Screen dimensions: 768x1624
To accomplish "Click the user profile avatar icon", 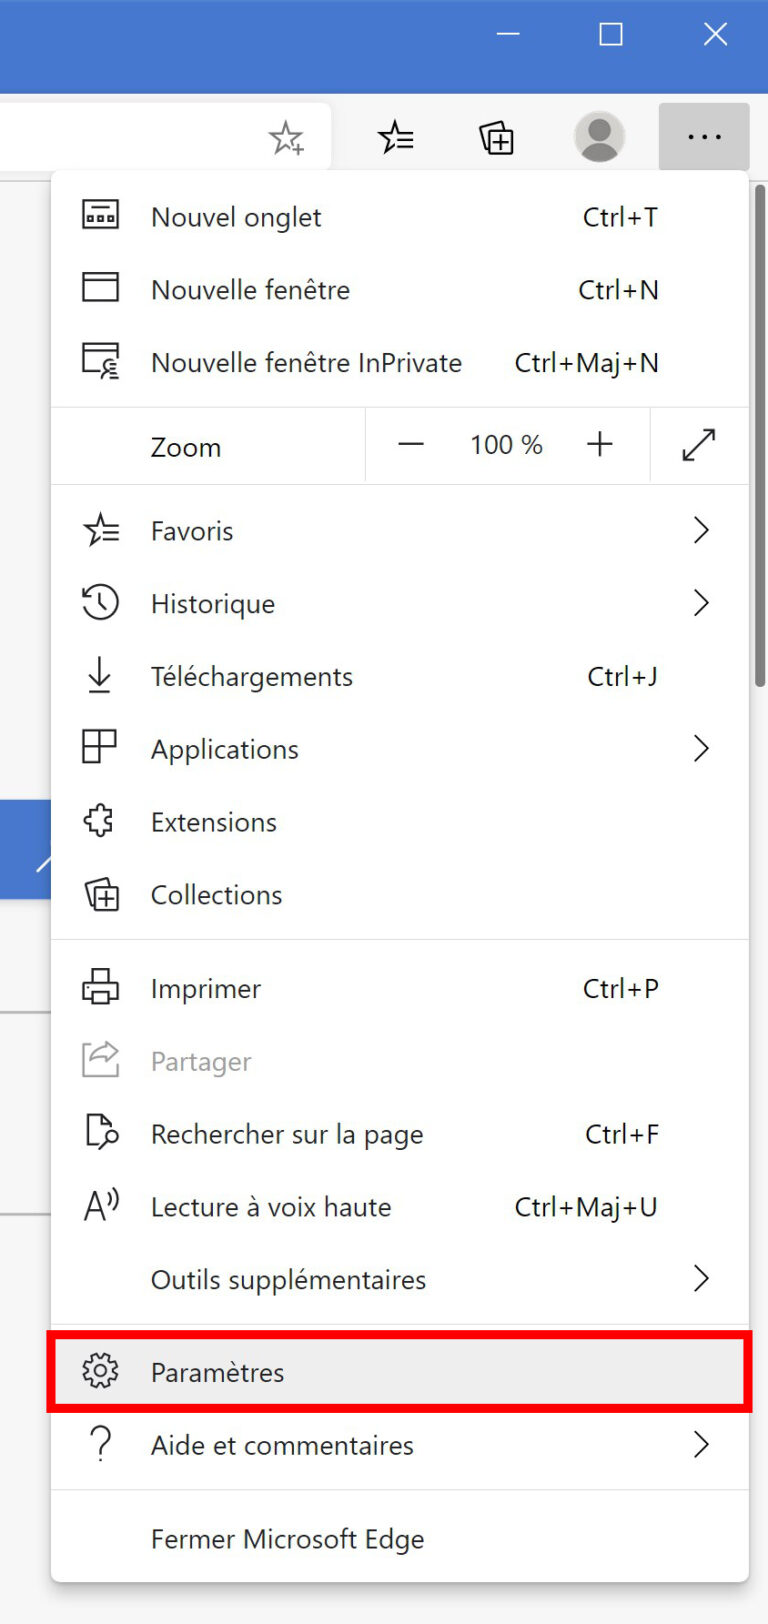I will click(x=599, y=137).
